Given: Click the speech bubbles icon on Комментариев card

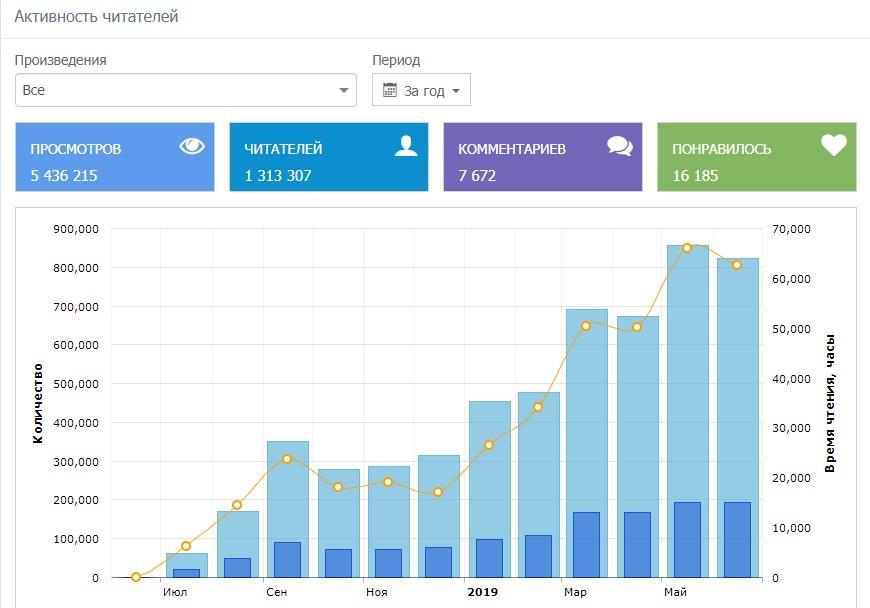Looking at the screenshot, I should click(x=619, y=146).
